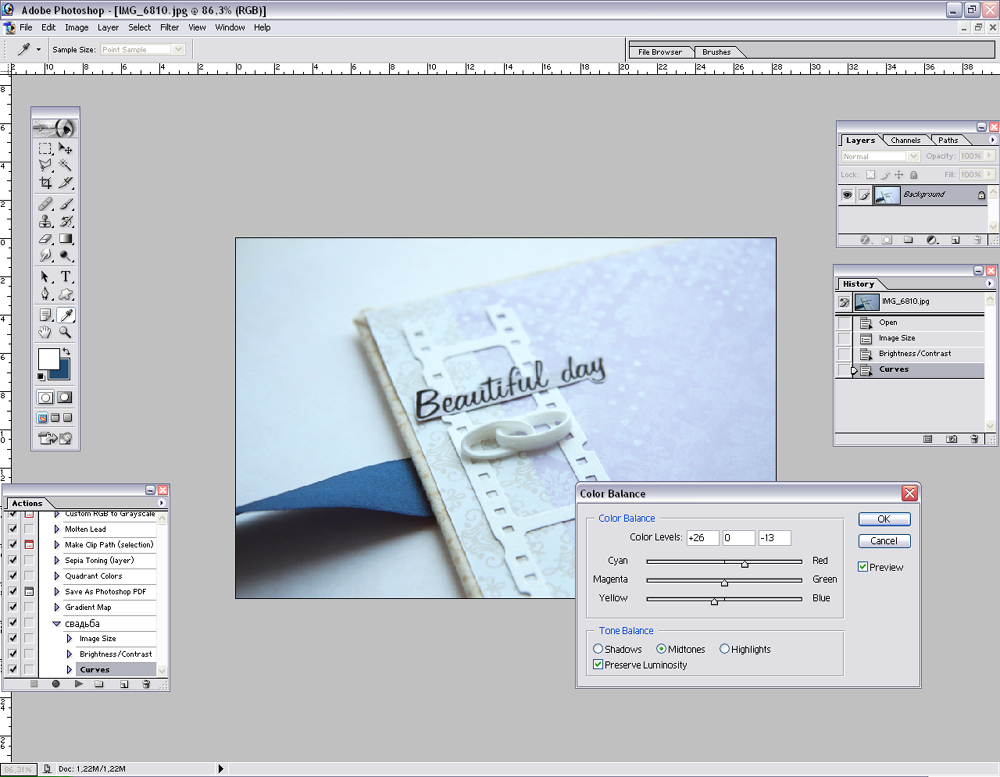
Task: Select the Crop tool
Action: point(45,182)
